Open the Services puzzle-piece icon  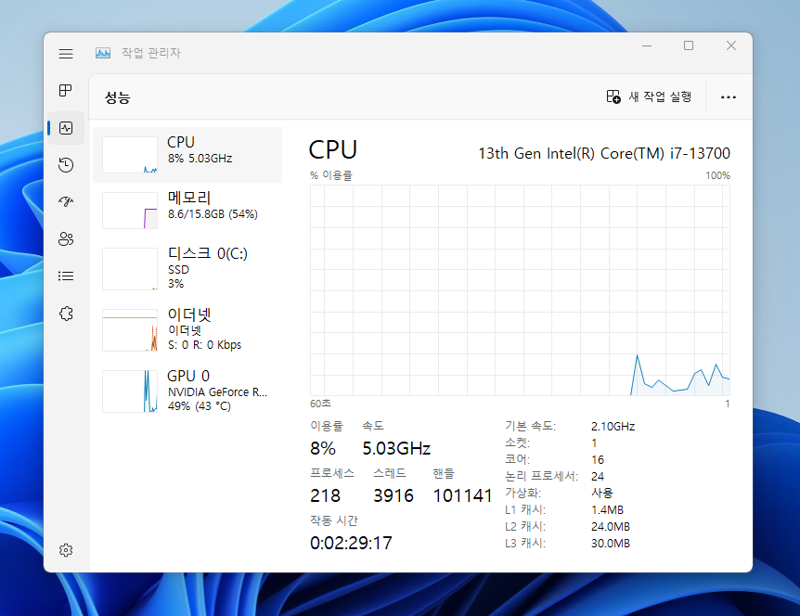pos(66,313)
